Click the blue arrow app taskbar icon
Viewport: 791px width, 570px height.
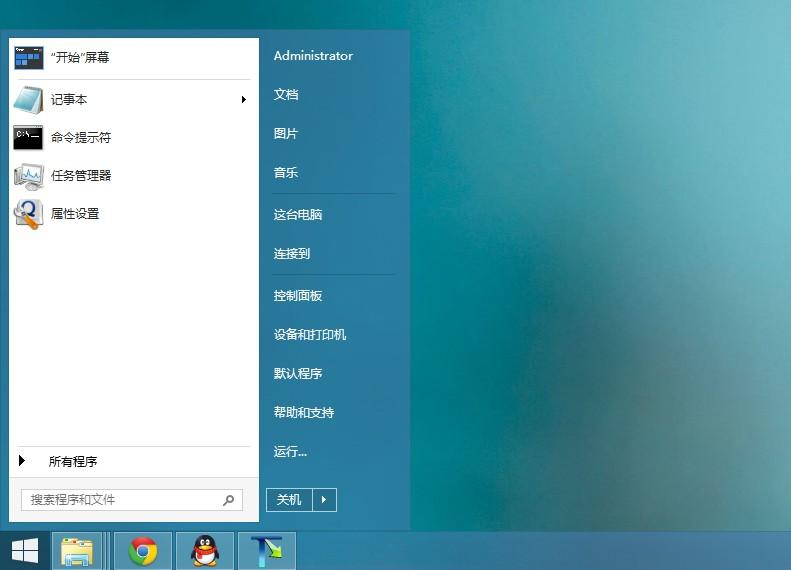click(x=267, y=551)
